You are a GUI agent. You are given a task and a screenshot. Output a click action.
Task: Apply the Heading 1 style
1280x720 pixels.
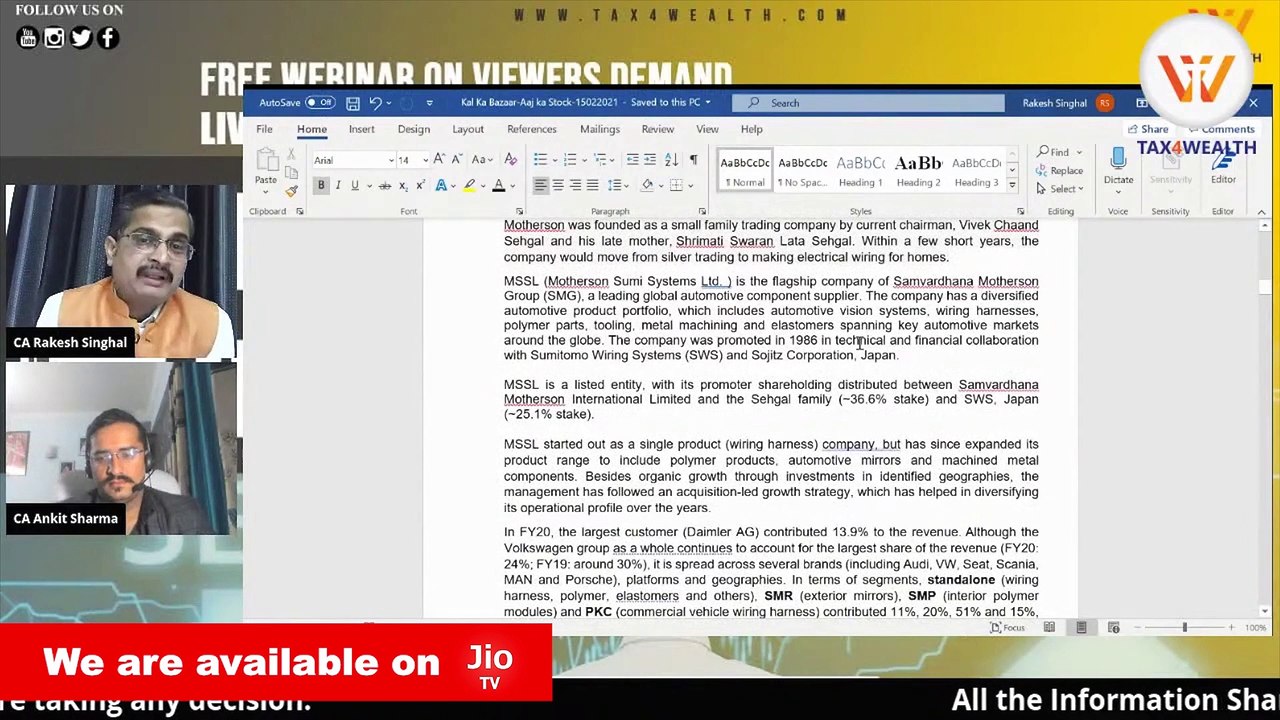860,172
